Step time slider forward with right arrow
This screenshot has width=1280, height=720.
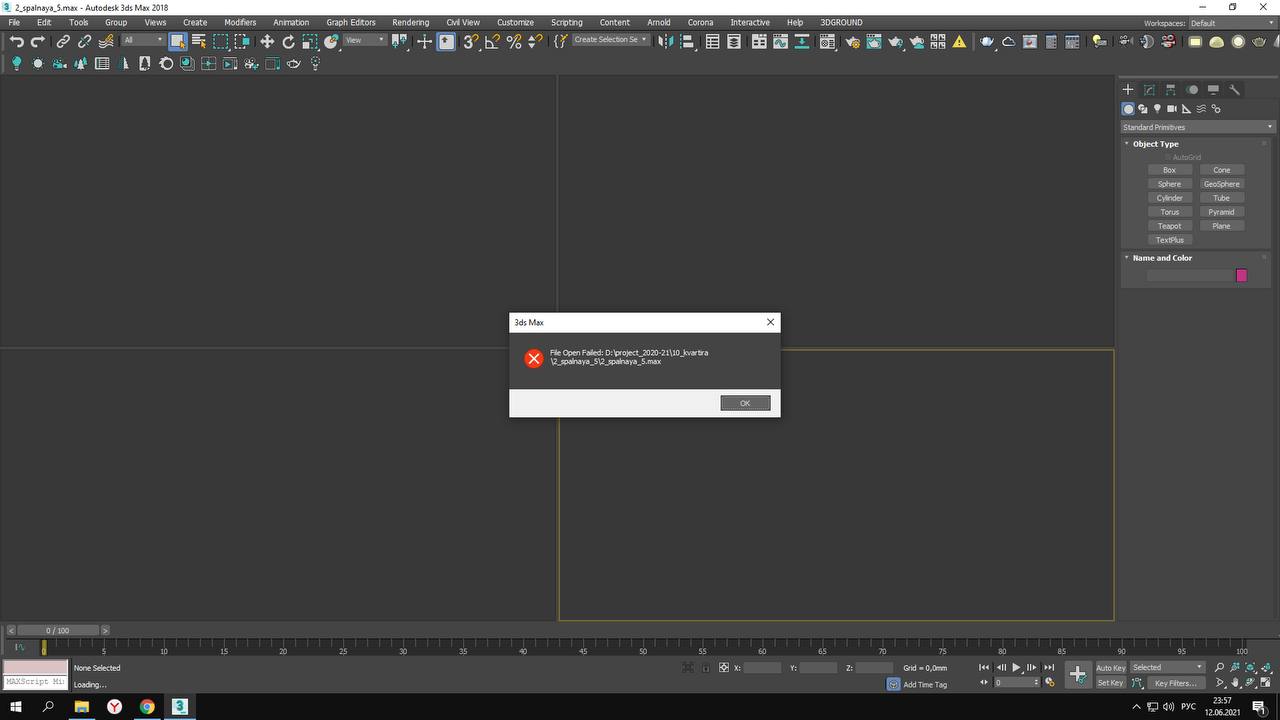coord(105,631)
